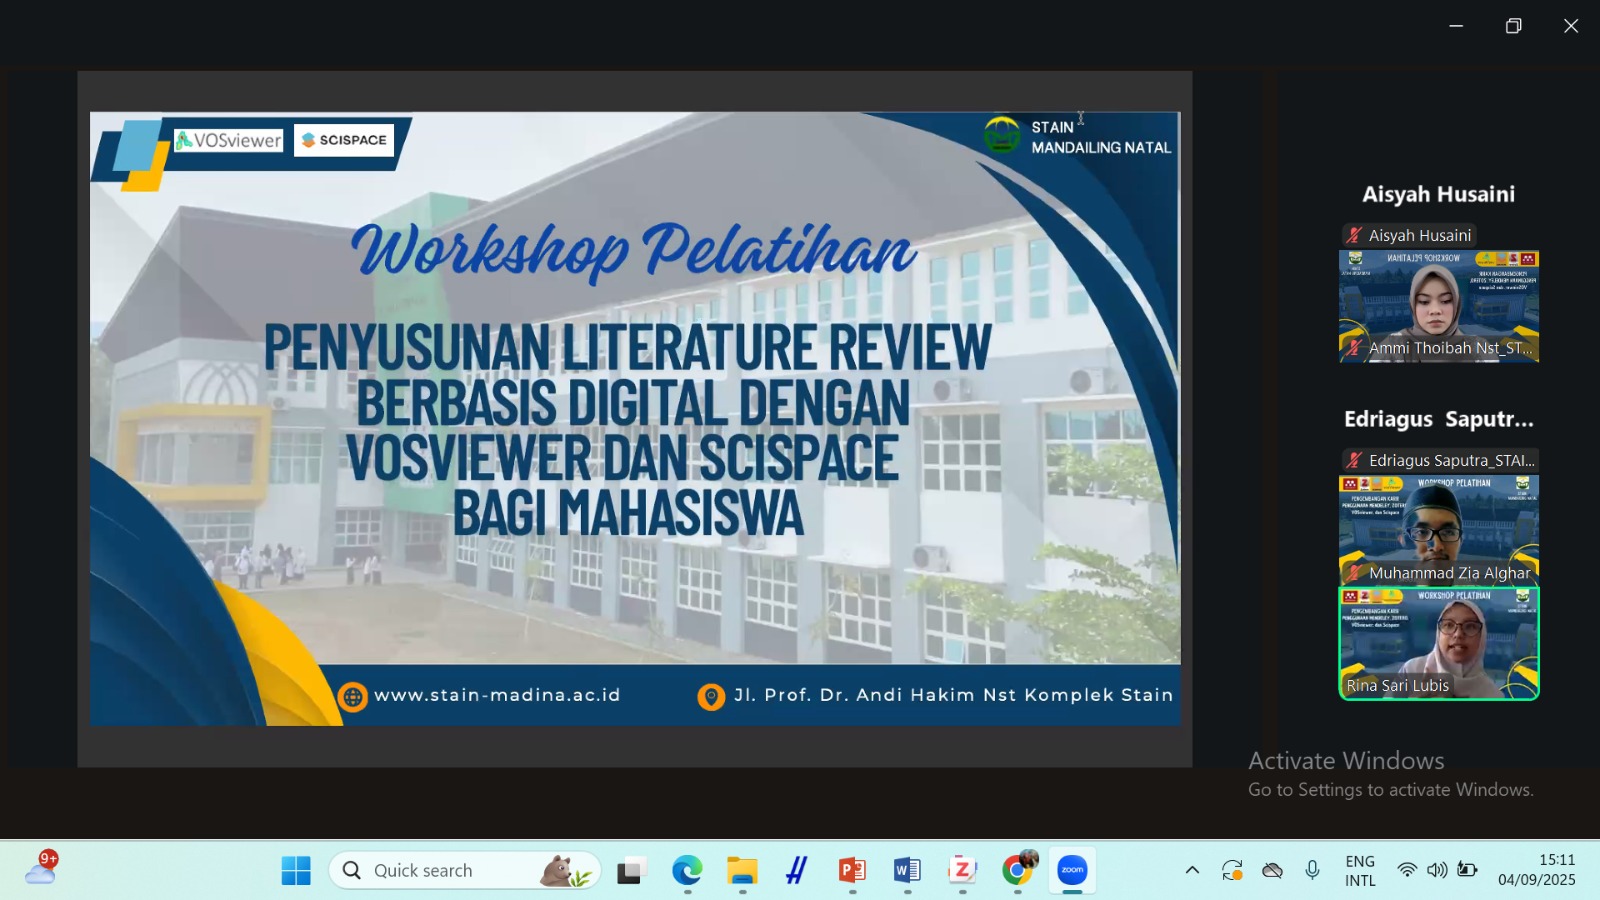Expand the hidden system tray icons chevron

pos(1192,870)
